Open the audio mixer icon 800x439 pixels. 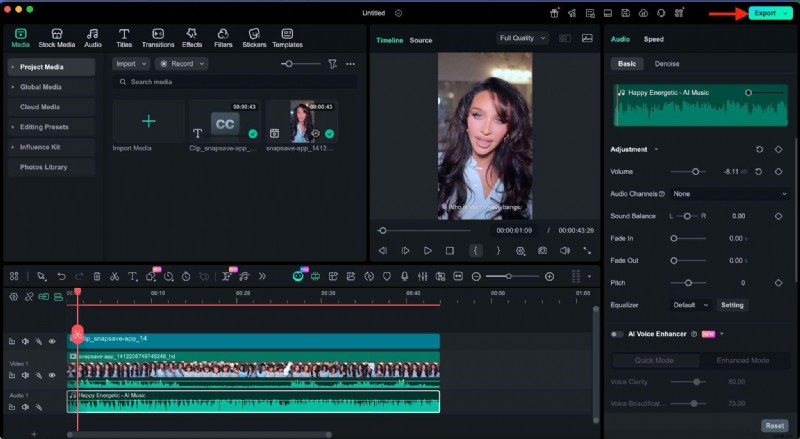pyautogui.click(x=422, y=277)
